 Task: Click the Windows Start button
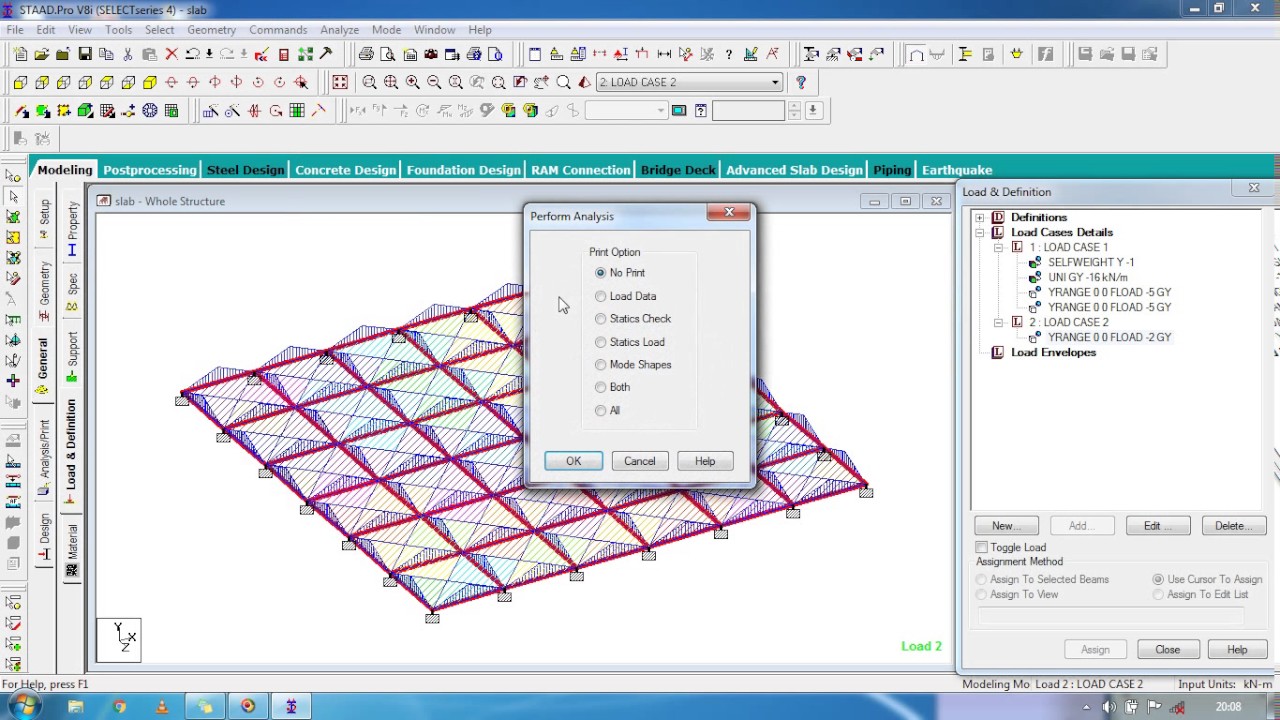[x=24, y=706]
